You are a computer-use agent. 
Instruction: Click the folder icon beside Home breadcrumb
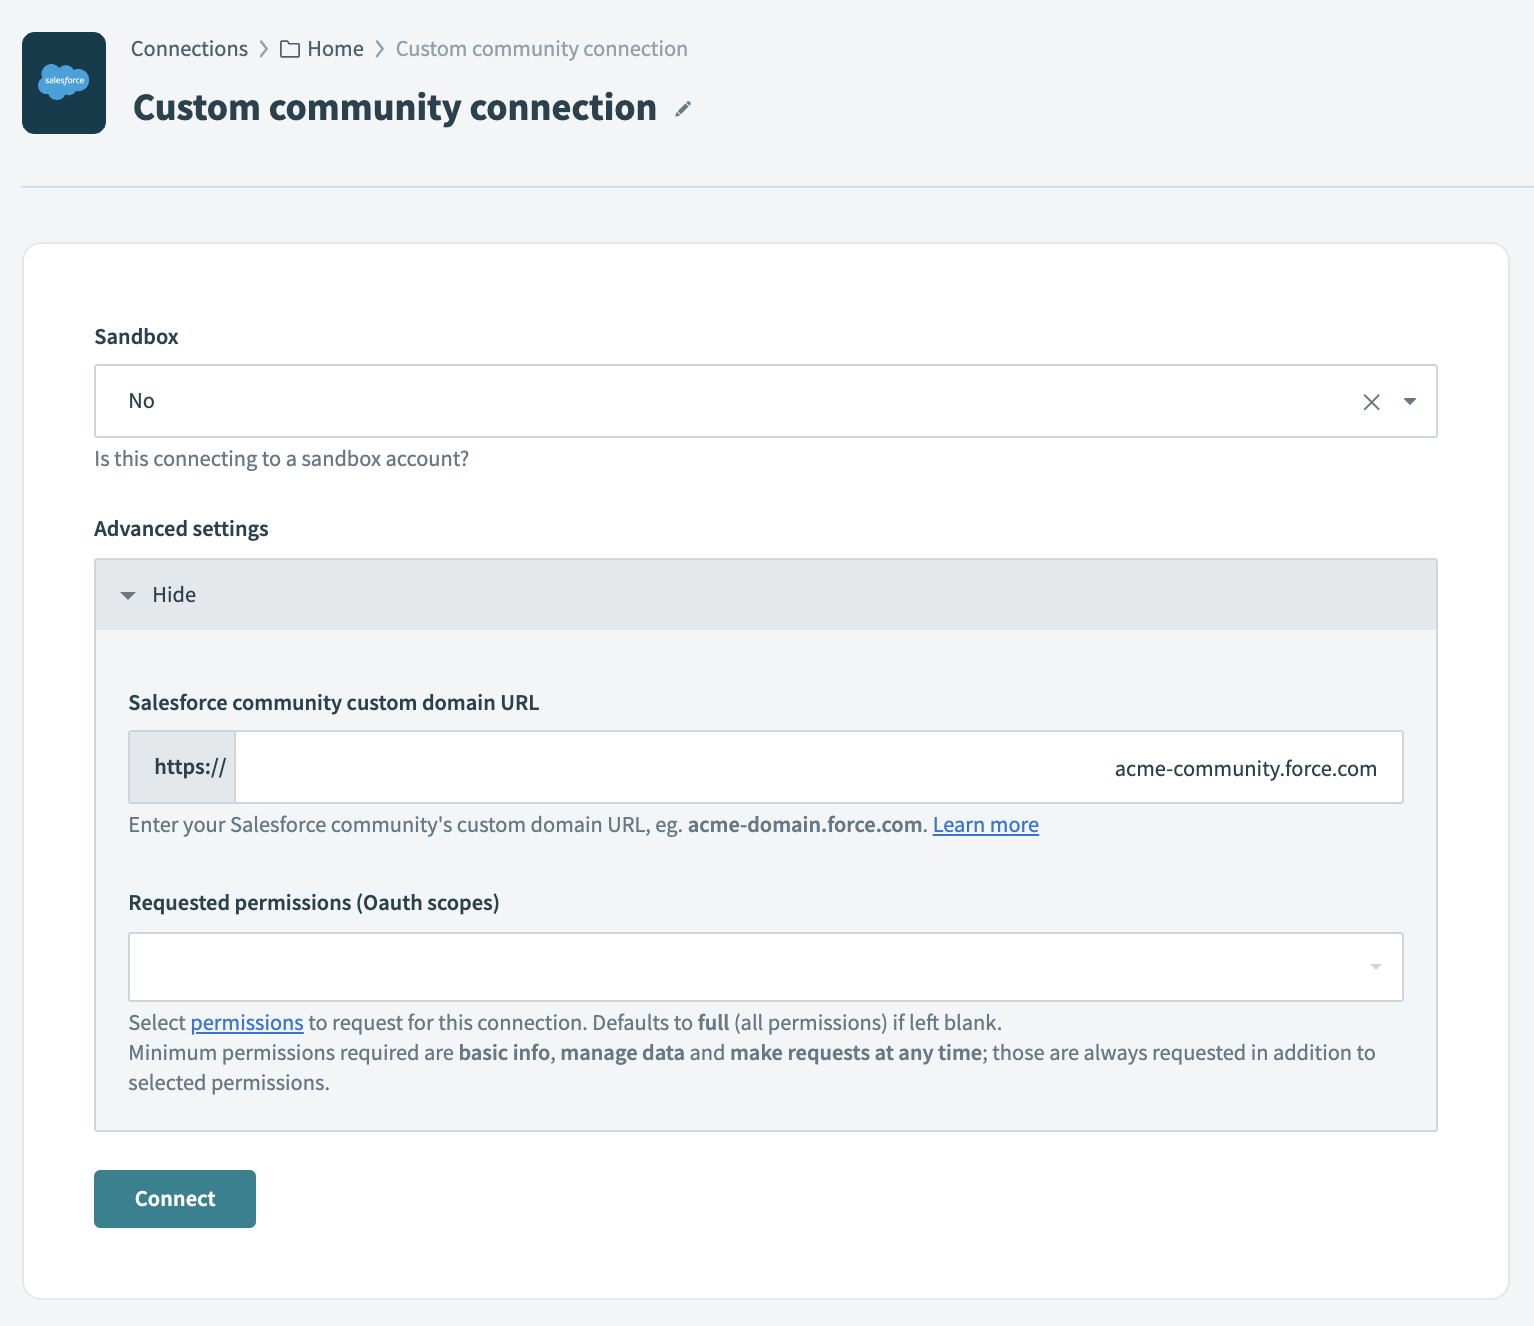point(288,48)
